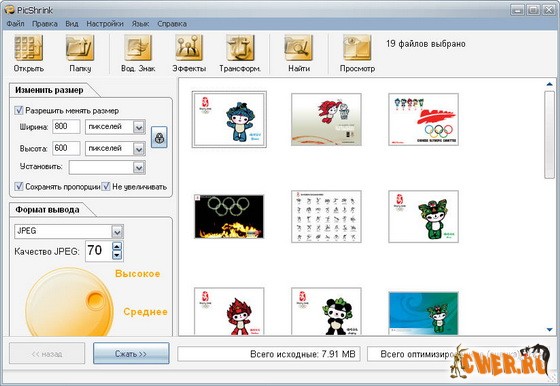Toggle Разрешить менять размер checkbox
The width and height of the screenshot is (560, 386).
(x=19, y=110)
